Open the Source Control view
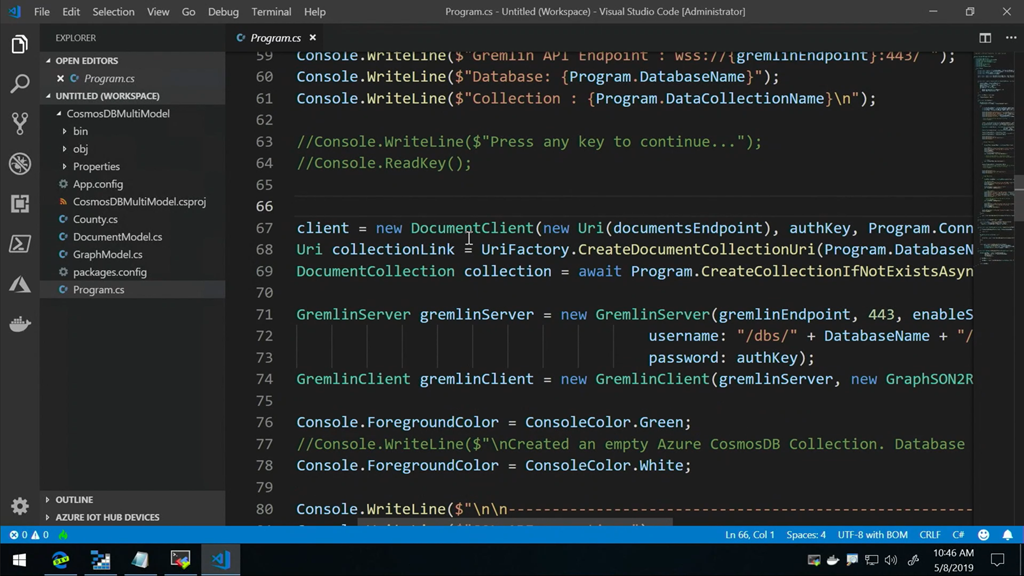Screen dimensions: 1024x576 click(19, 123)
